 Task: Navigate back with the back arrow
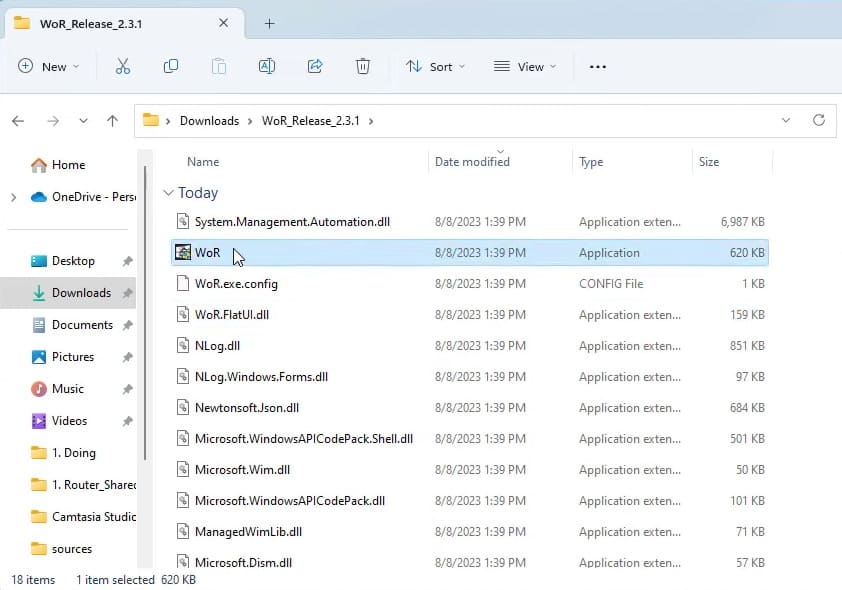point(18,121)
